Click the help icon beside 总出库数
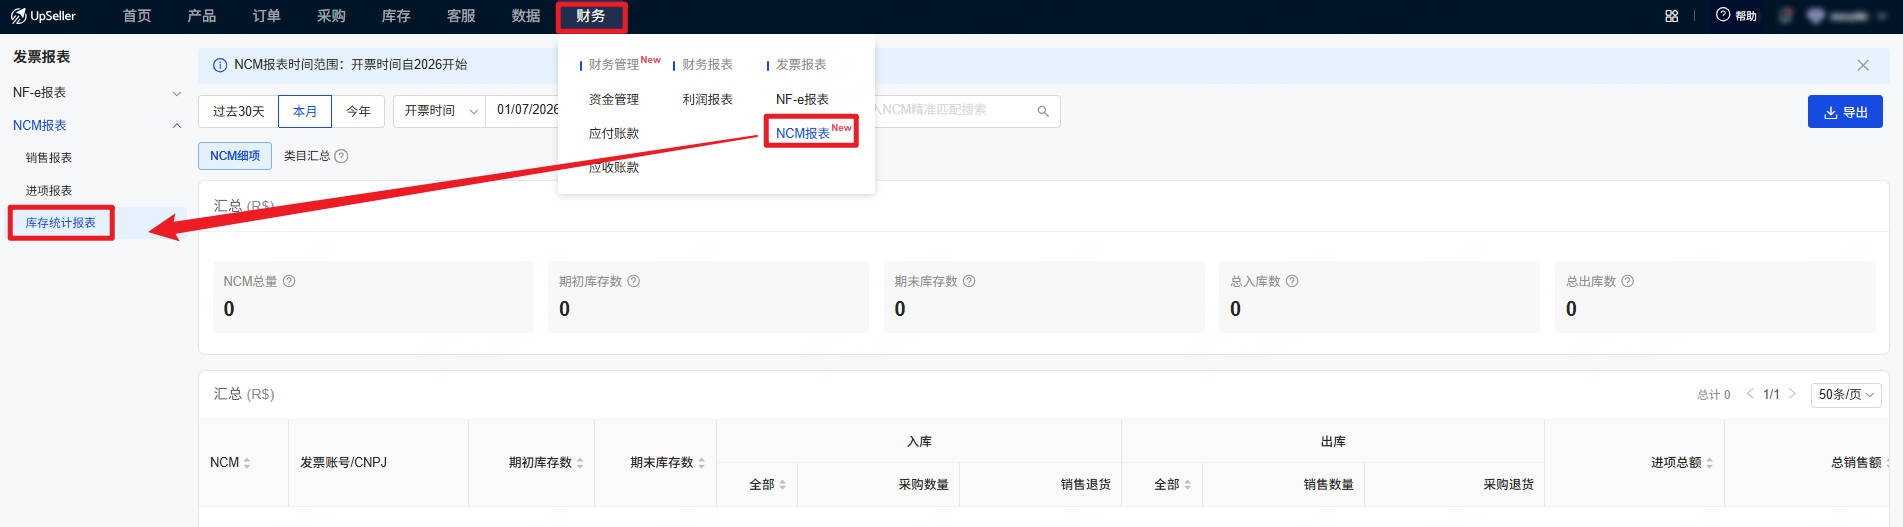Image resolution: width=1903 pixels, height=527 pixels. (x=1628, y=281)
